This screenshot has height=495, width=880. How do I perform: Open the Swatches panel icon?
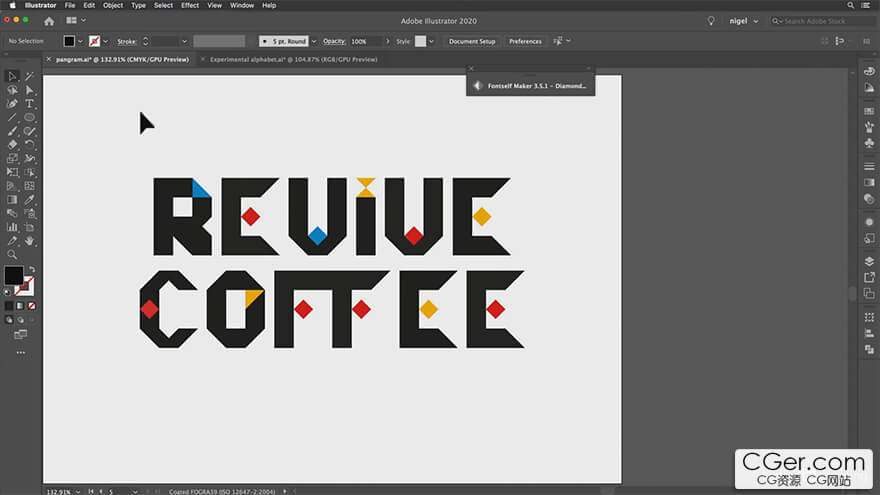[869, 111]
